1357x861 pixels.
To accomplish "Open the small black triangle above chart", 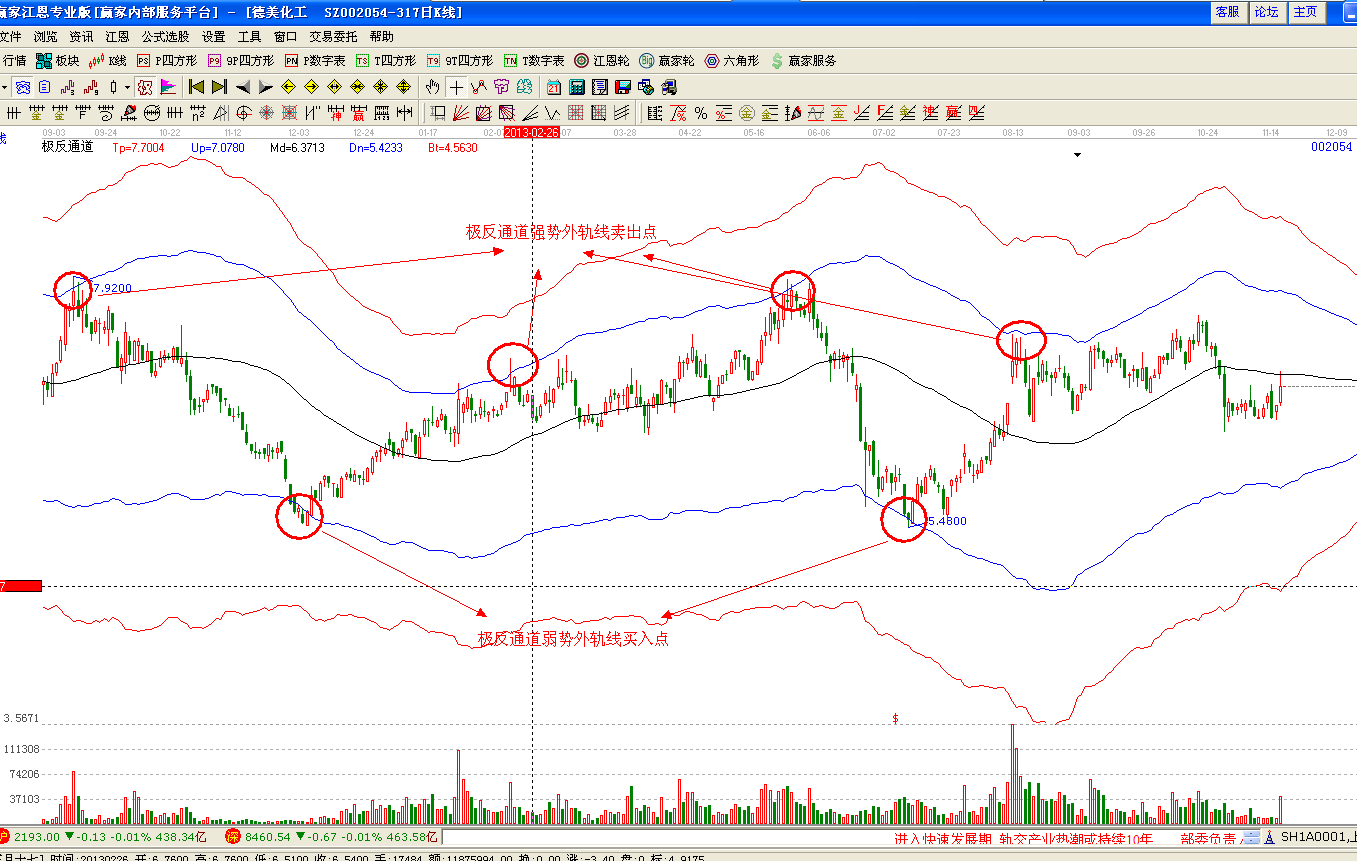I will click(1077, 155).
